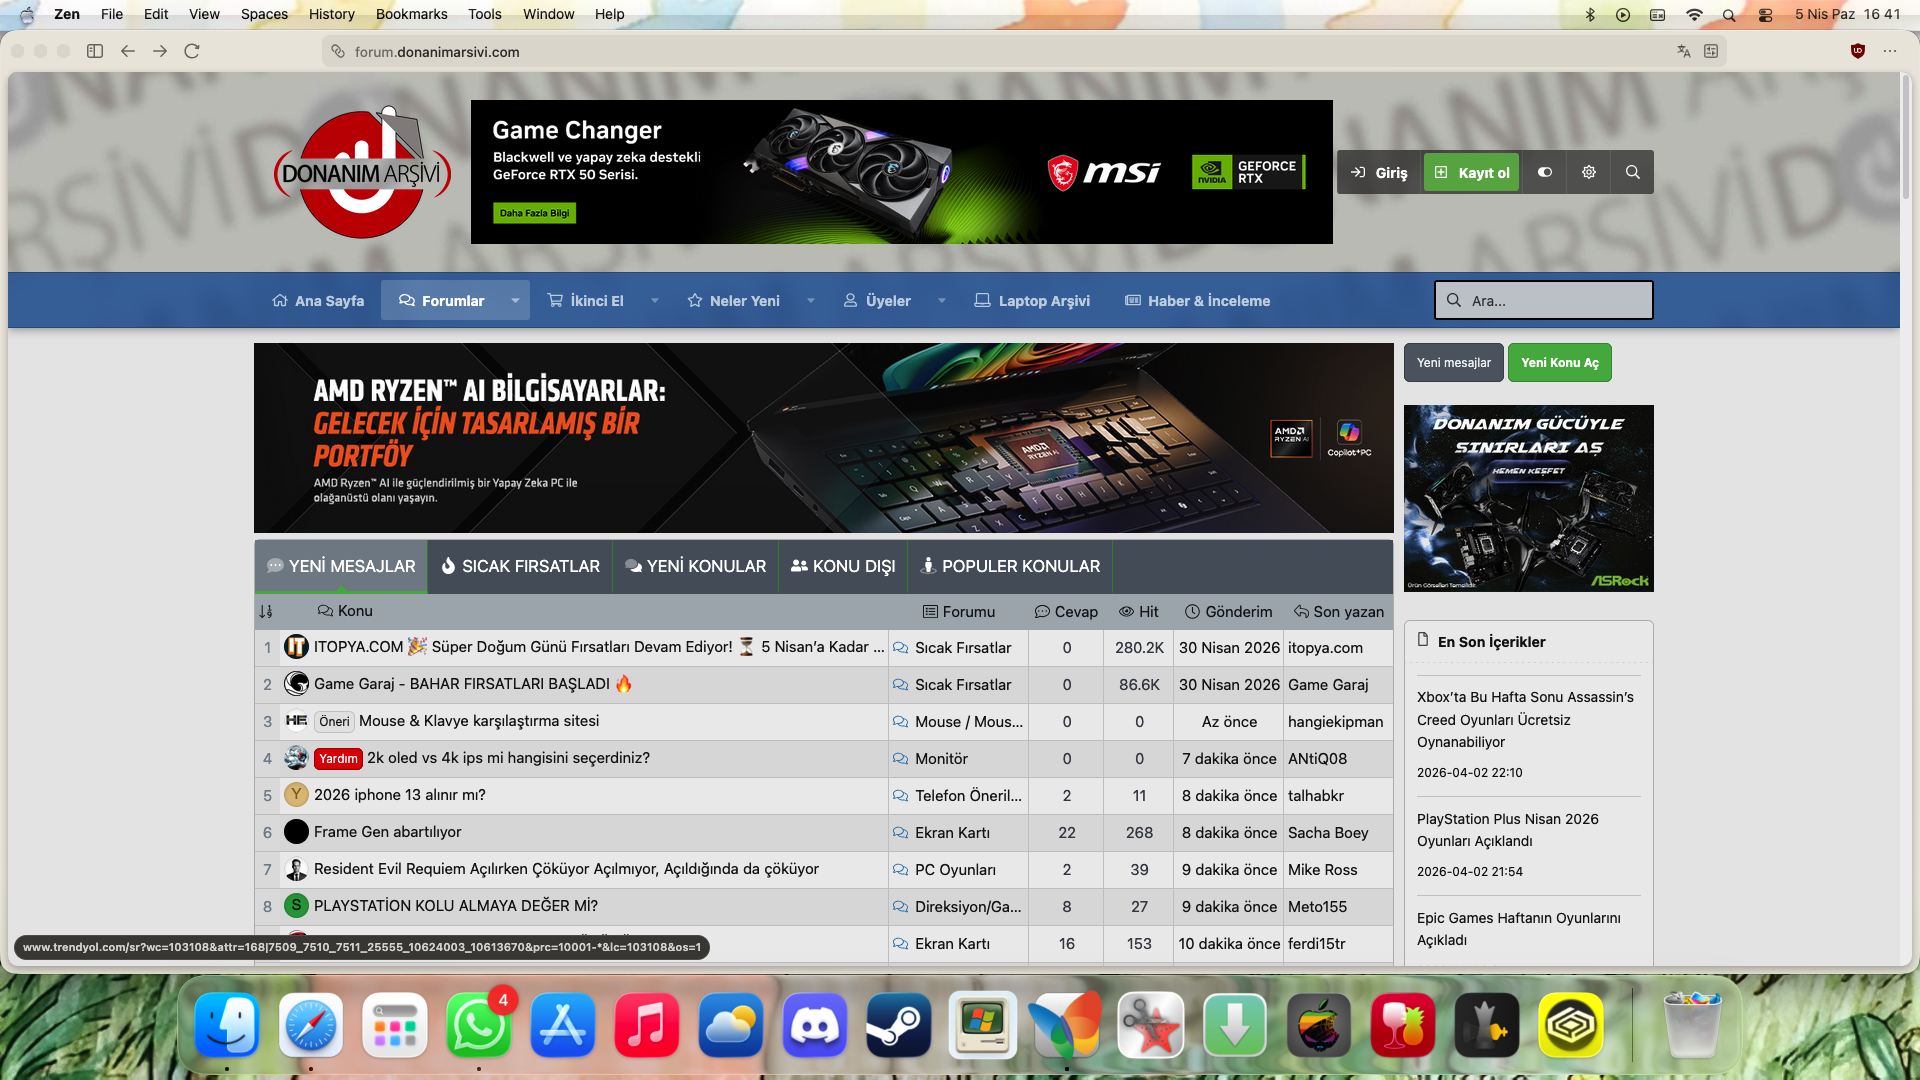Expand the İkinci El dropdown arrow
Image resolution: width=1920 pixels, height=1080 pixels.
(x=655, y=300)
